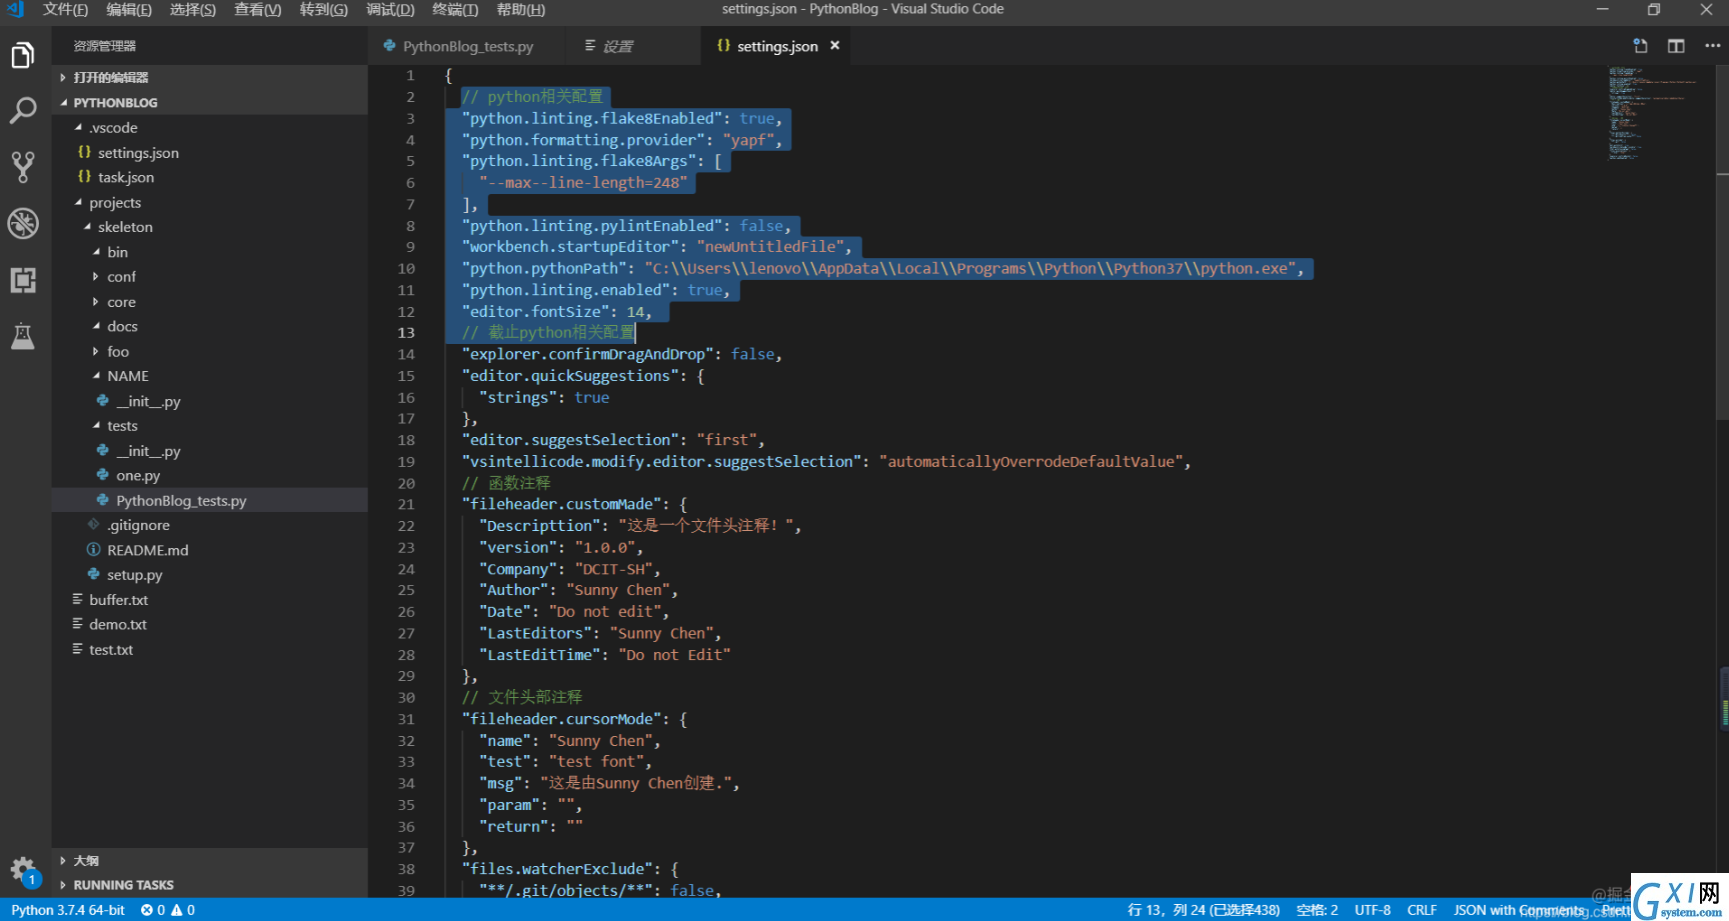
Task: Open settings.json in the .vscode folder
Action: point(138,153)
